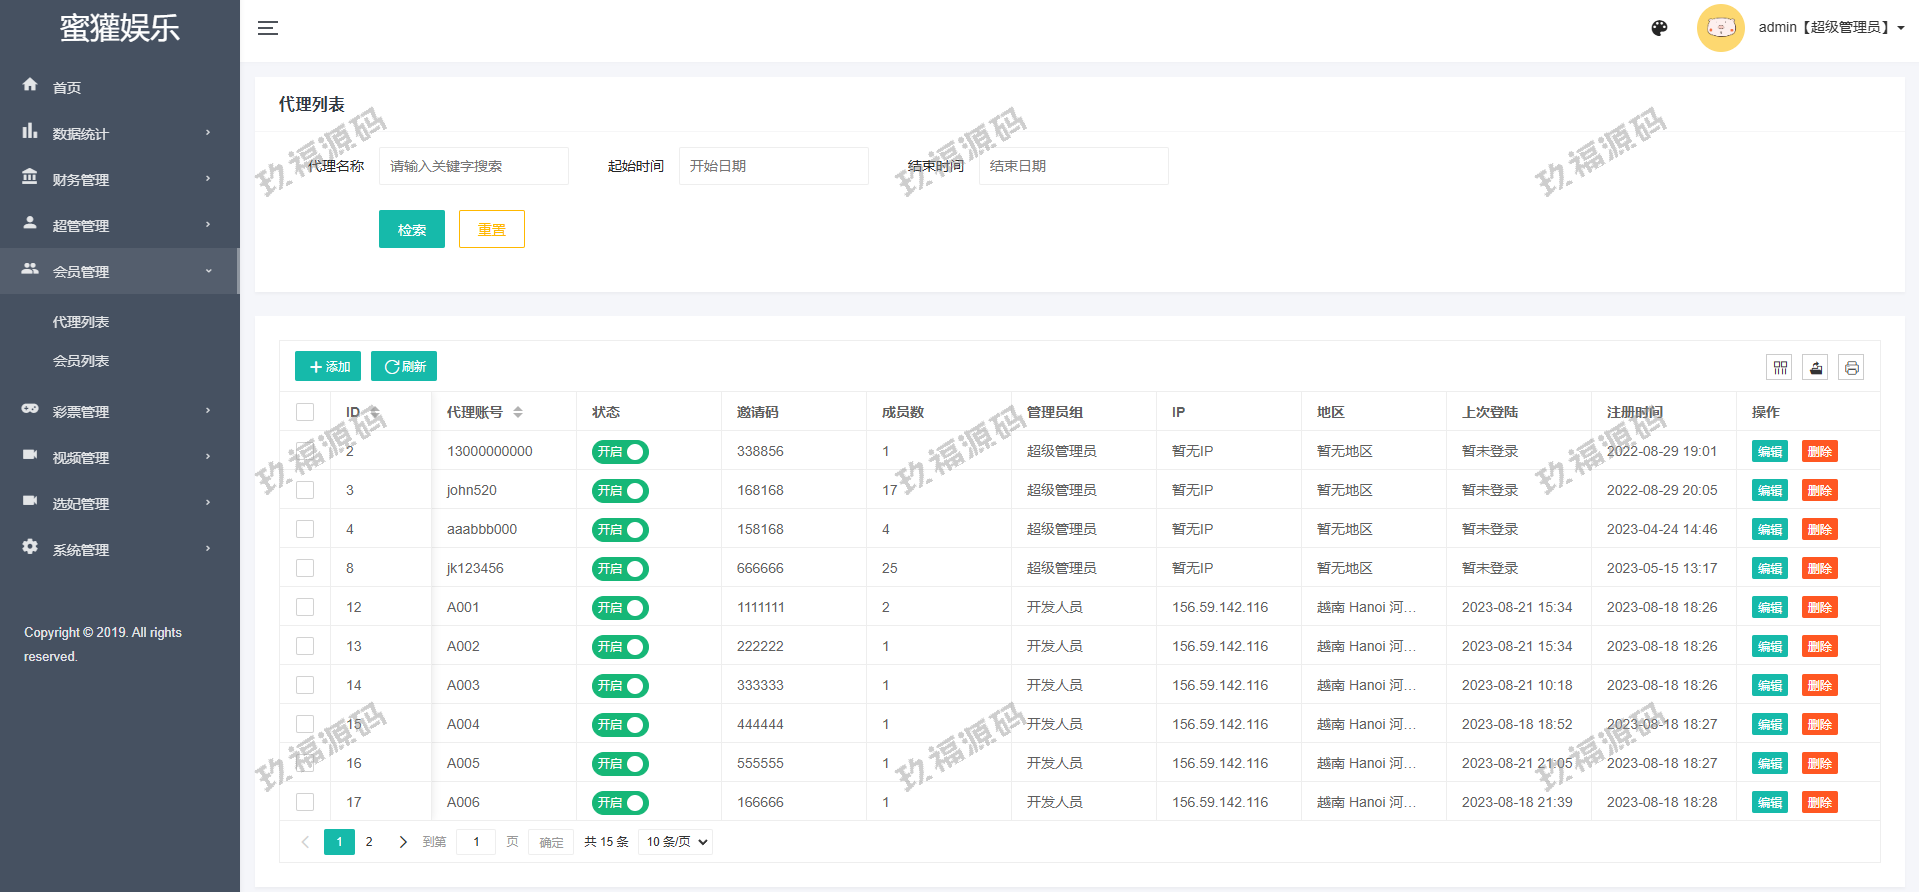Expand the 数据统计 sidebar menu
Viewport: 1919px width, 892px height.
[118, 133]
